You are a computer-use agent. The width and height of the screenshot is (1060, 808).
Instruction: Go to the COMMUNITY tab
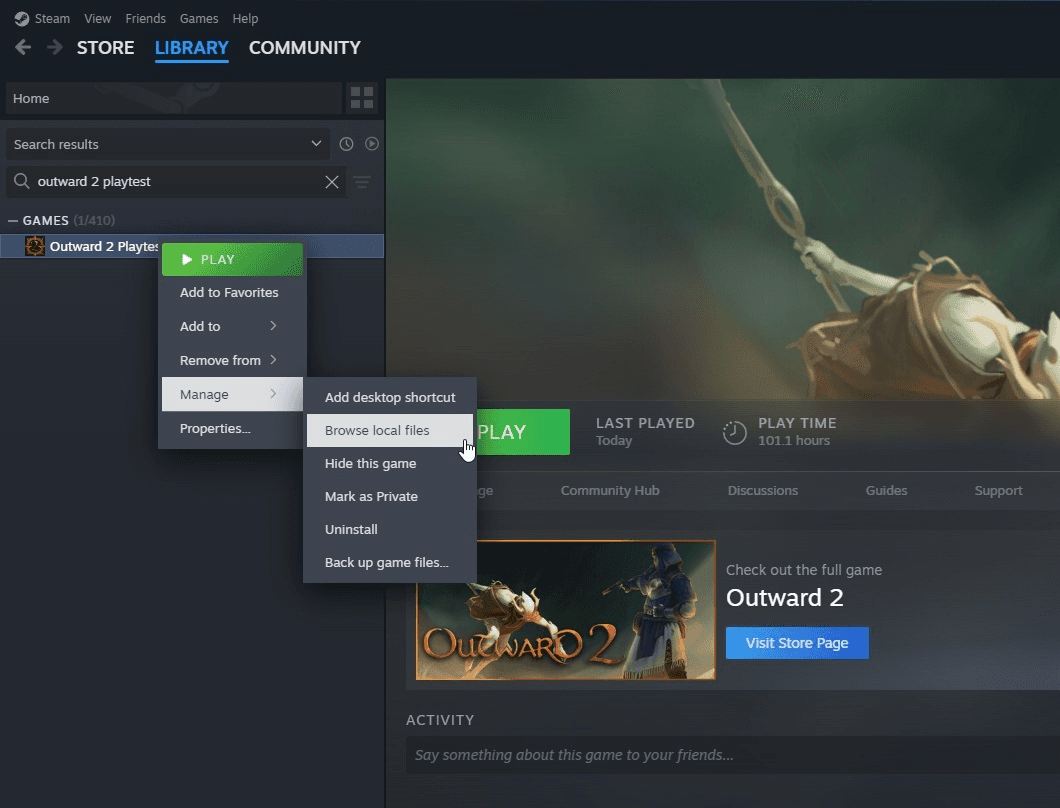pyautogui.click(x=305, y=47)
